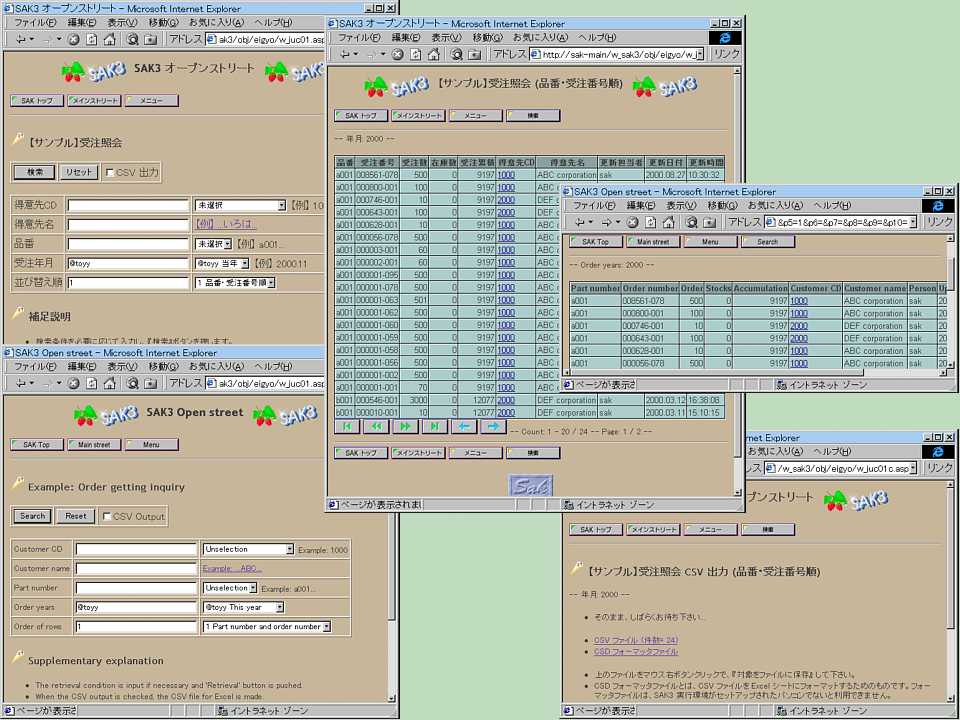
Task: Click Refresh icon in English results window toolbar
Action: 651,222
